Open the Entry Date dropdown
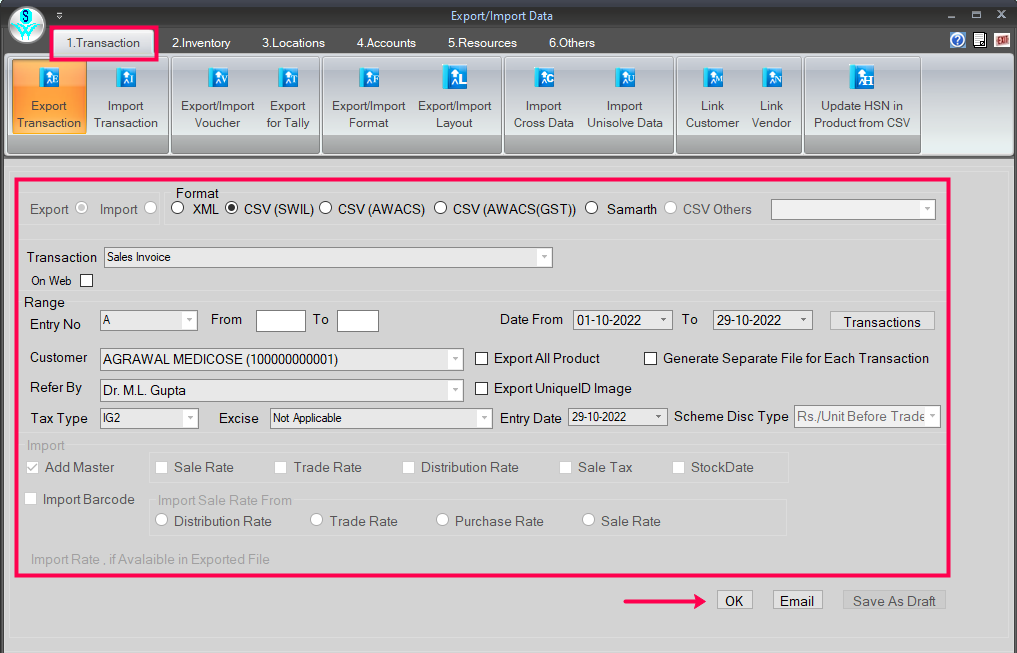The image size is (1017, 653). [658, 417]
